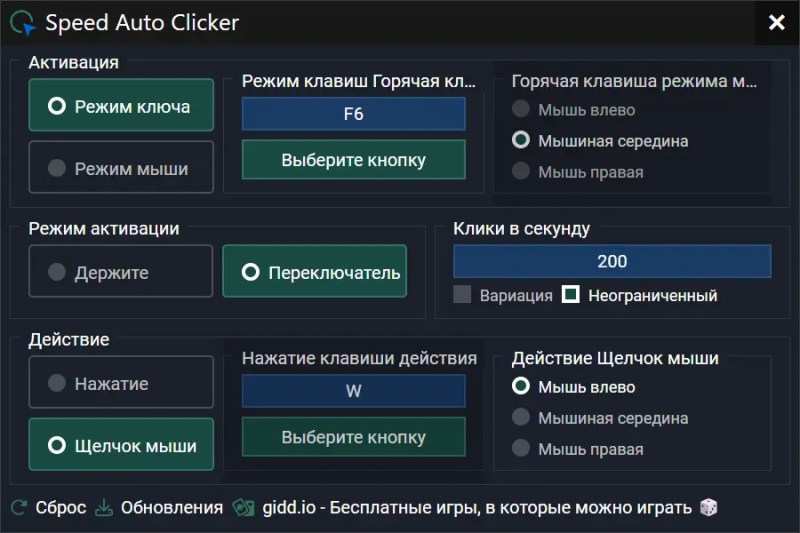Click the Действие section heading

[69, 339]
